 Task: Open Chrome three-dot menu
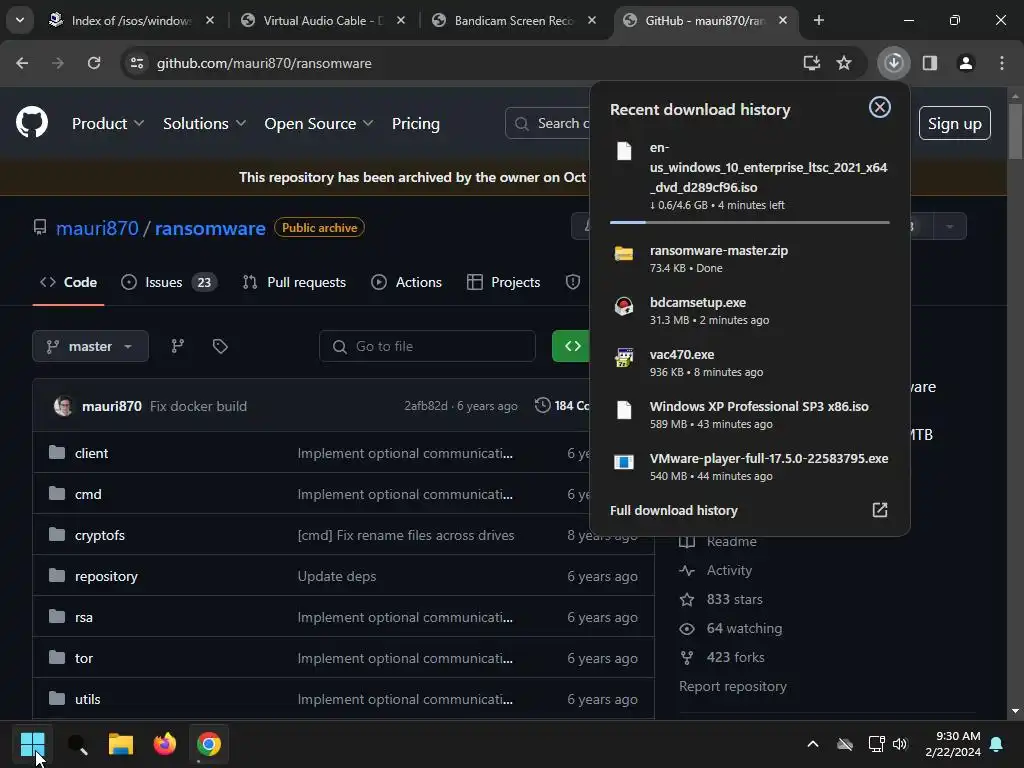[x=1002, y=63]
